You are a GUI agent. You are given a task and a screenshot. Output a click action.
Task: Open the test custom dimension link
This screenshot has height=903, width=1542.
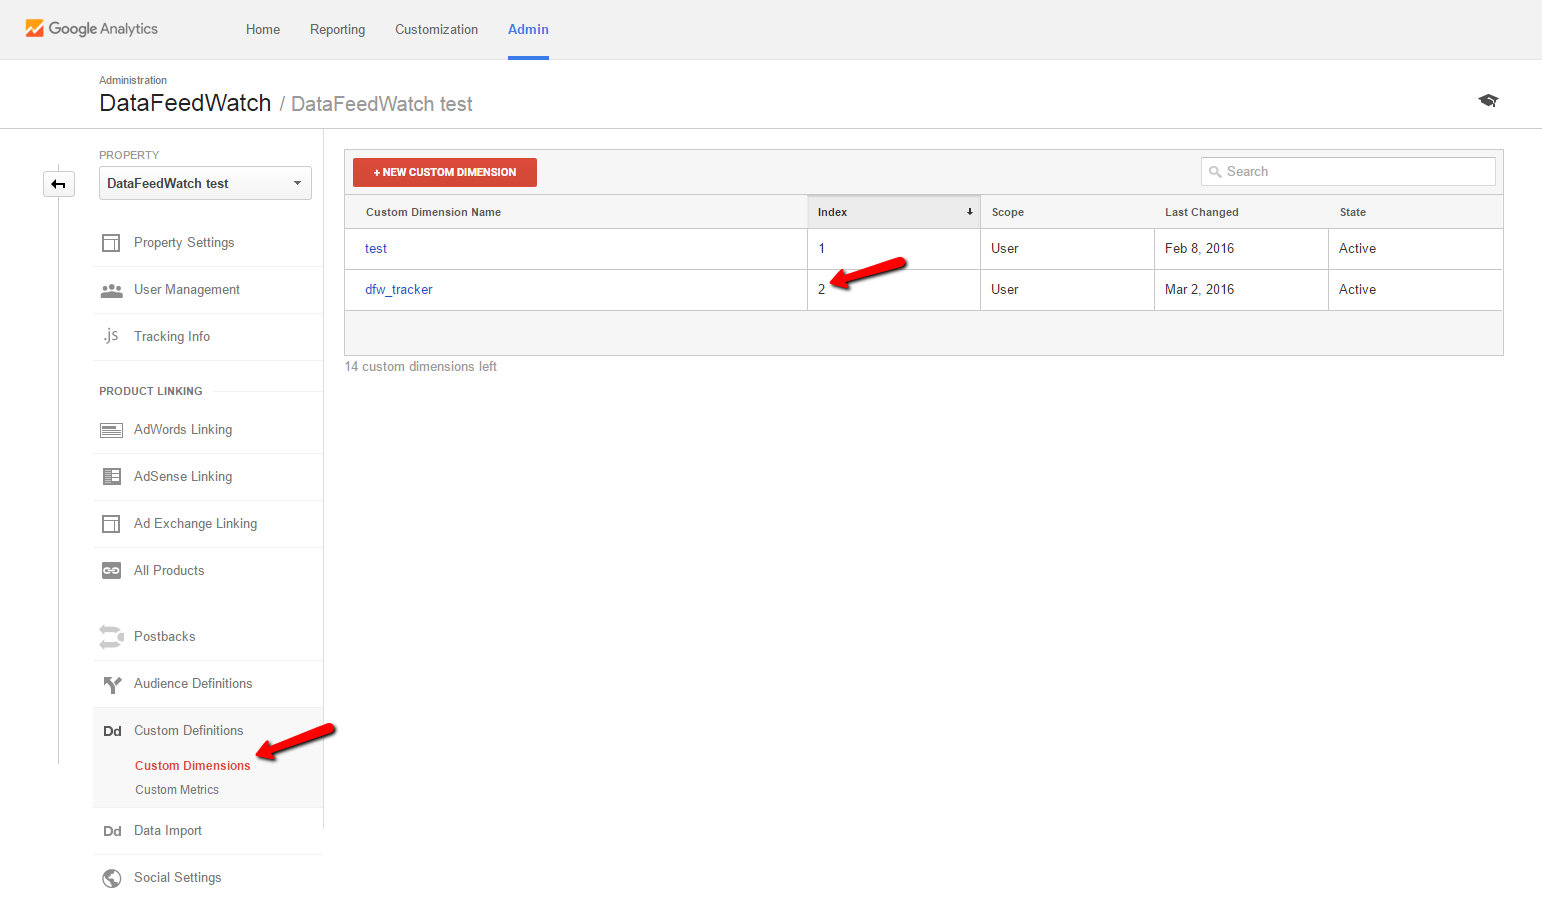[376, 249]
